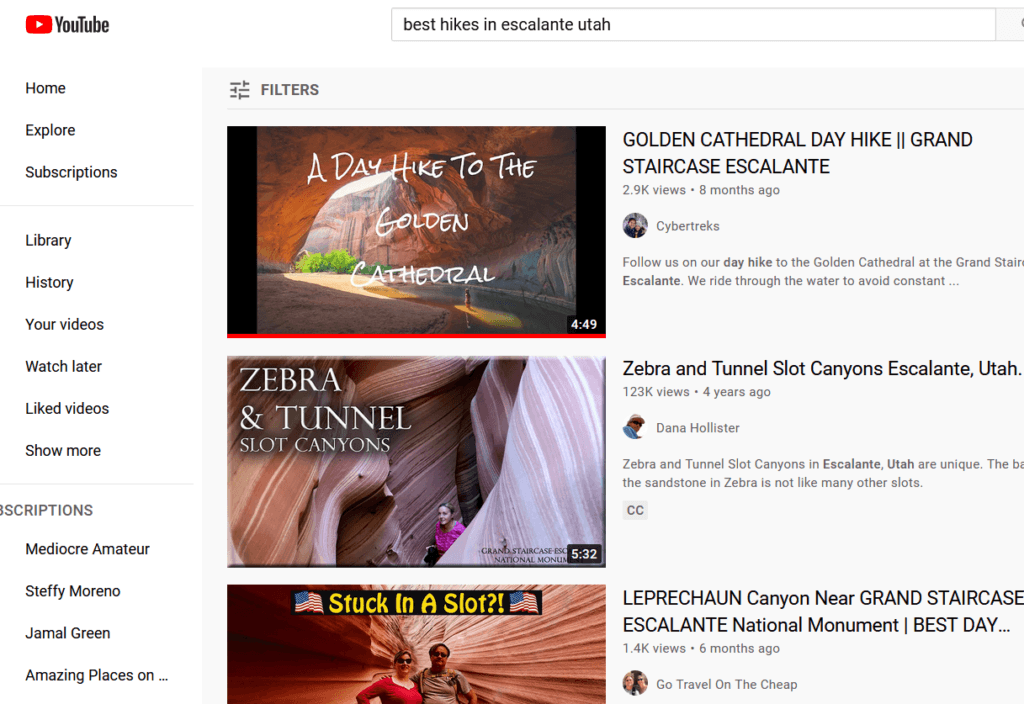Click '2.9K views • 8 months ago' text
The height and width of the screenshot is (704, 1024).
[x=701, y=190]
